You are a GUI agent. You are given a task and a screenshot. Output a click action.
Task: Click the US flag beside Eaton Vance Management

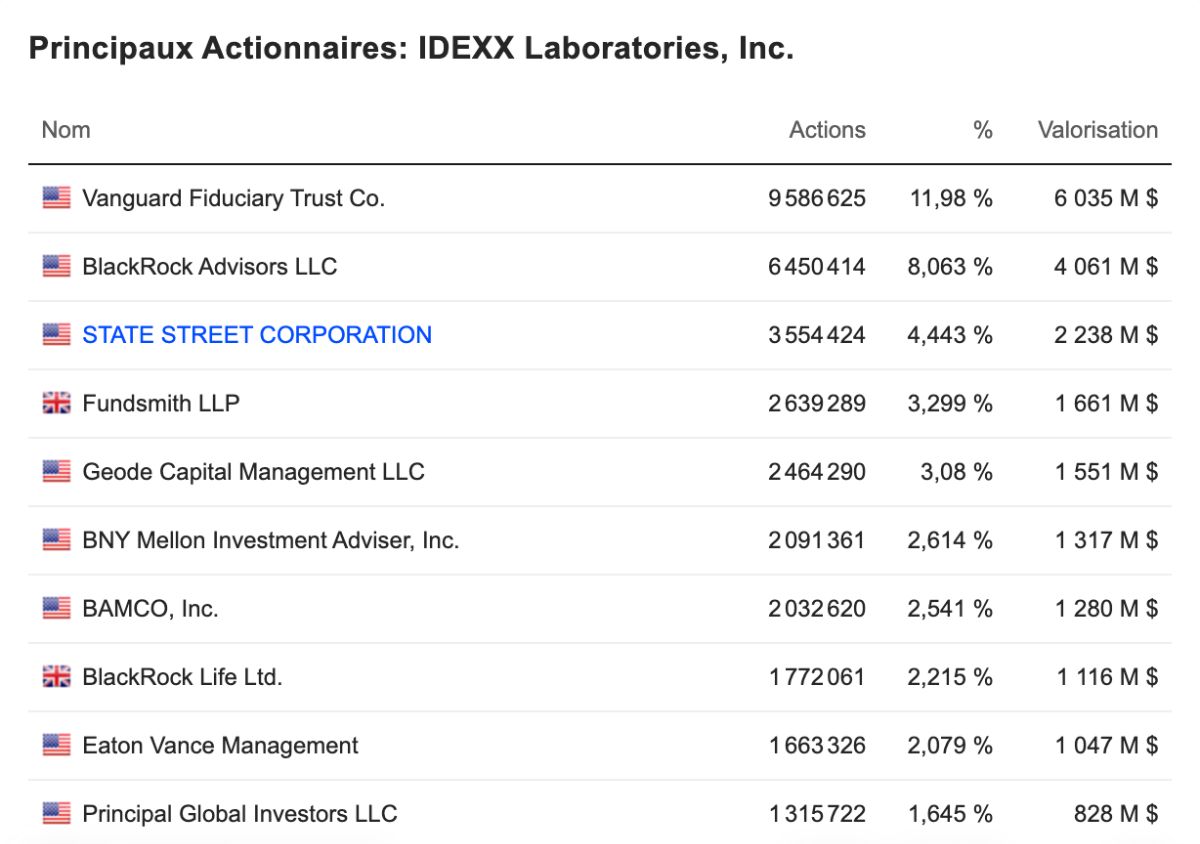click(56, 745)
